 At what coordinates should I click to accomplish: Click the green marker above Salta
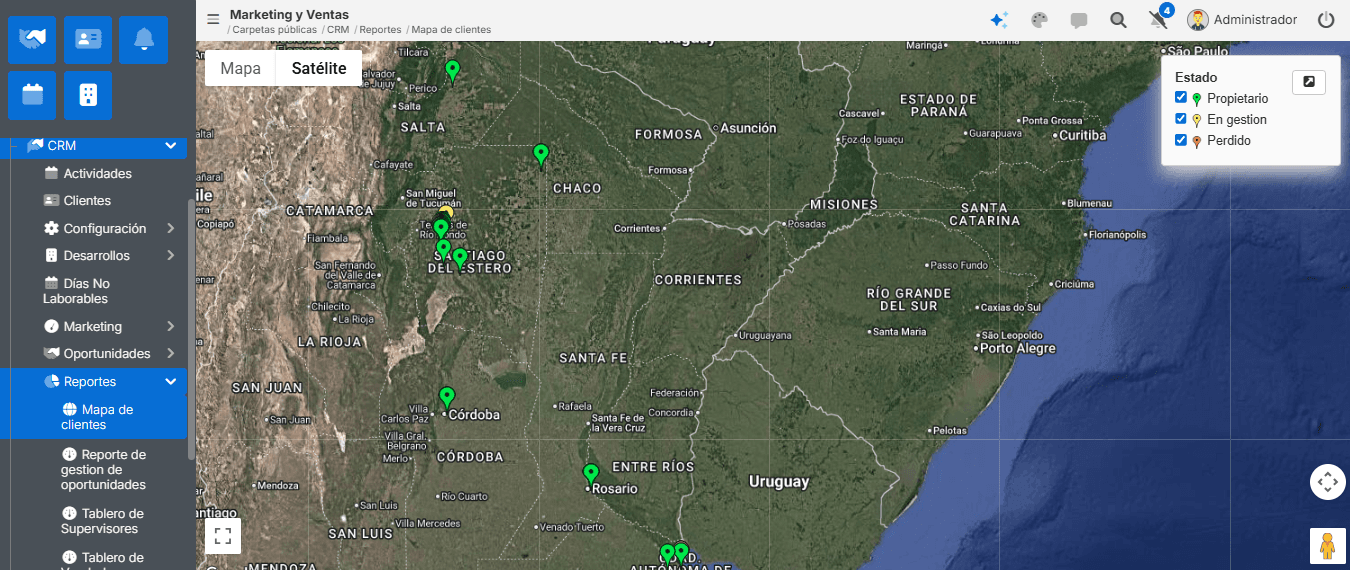(452, 70)
